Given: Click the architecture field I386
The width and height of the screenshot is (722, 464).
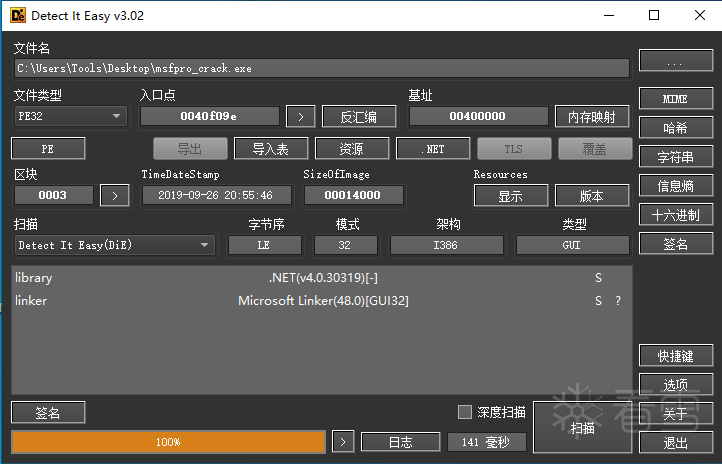Looking at the screenshot, I should (x=446, y=245).
